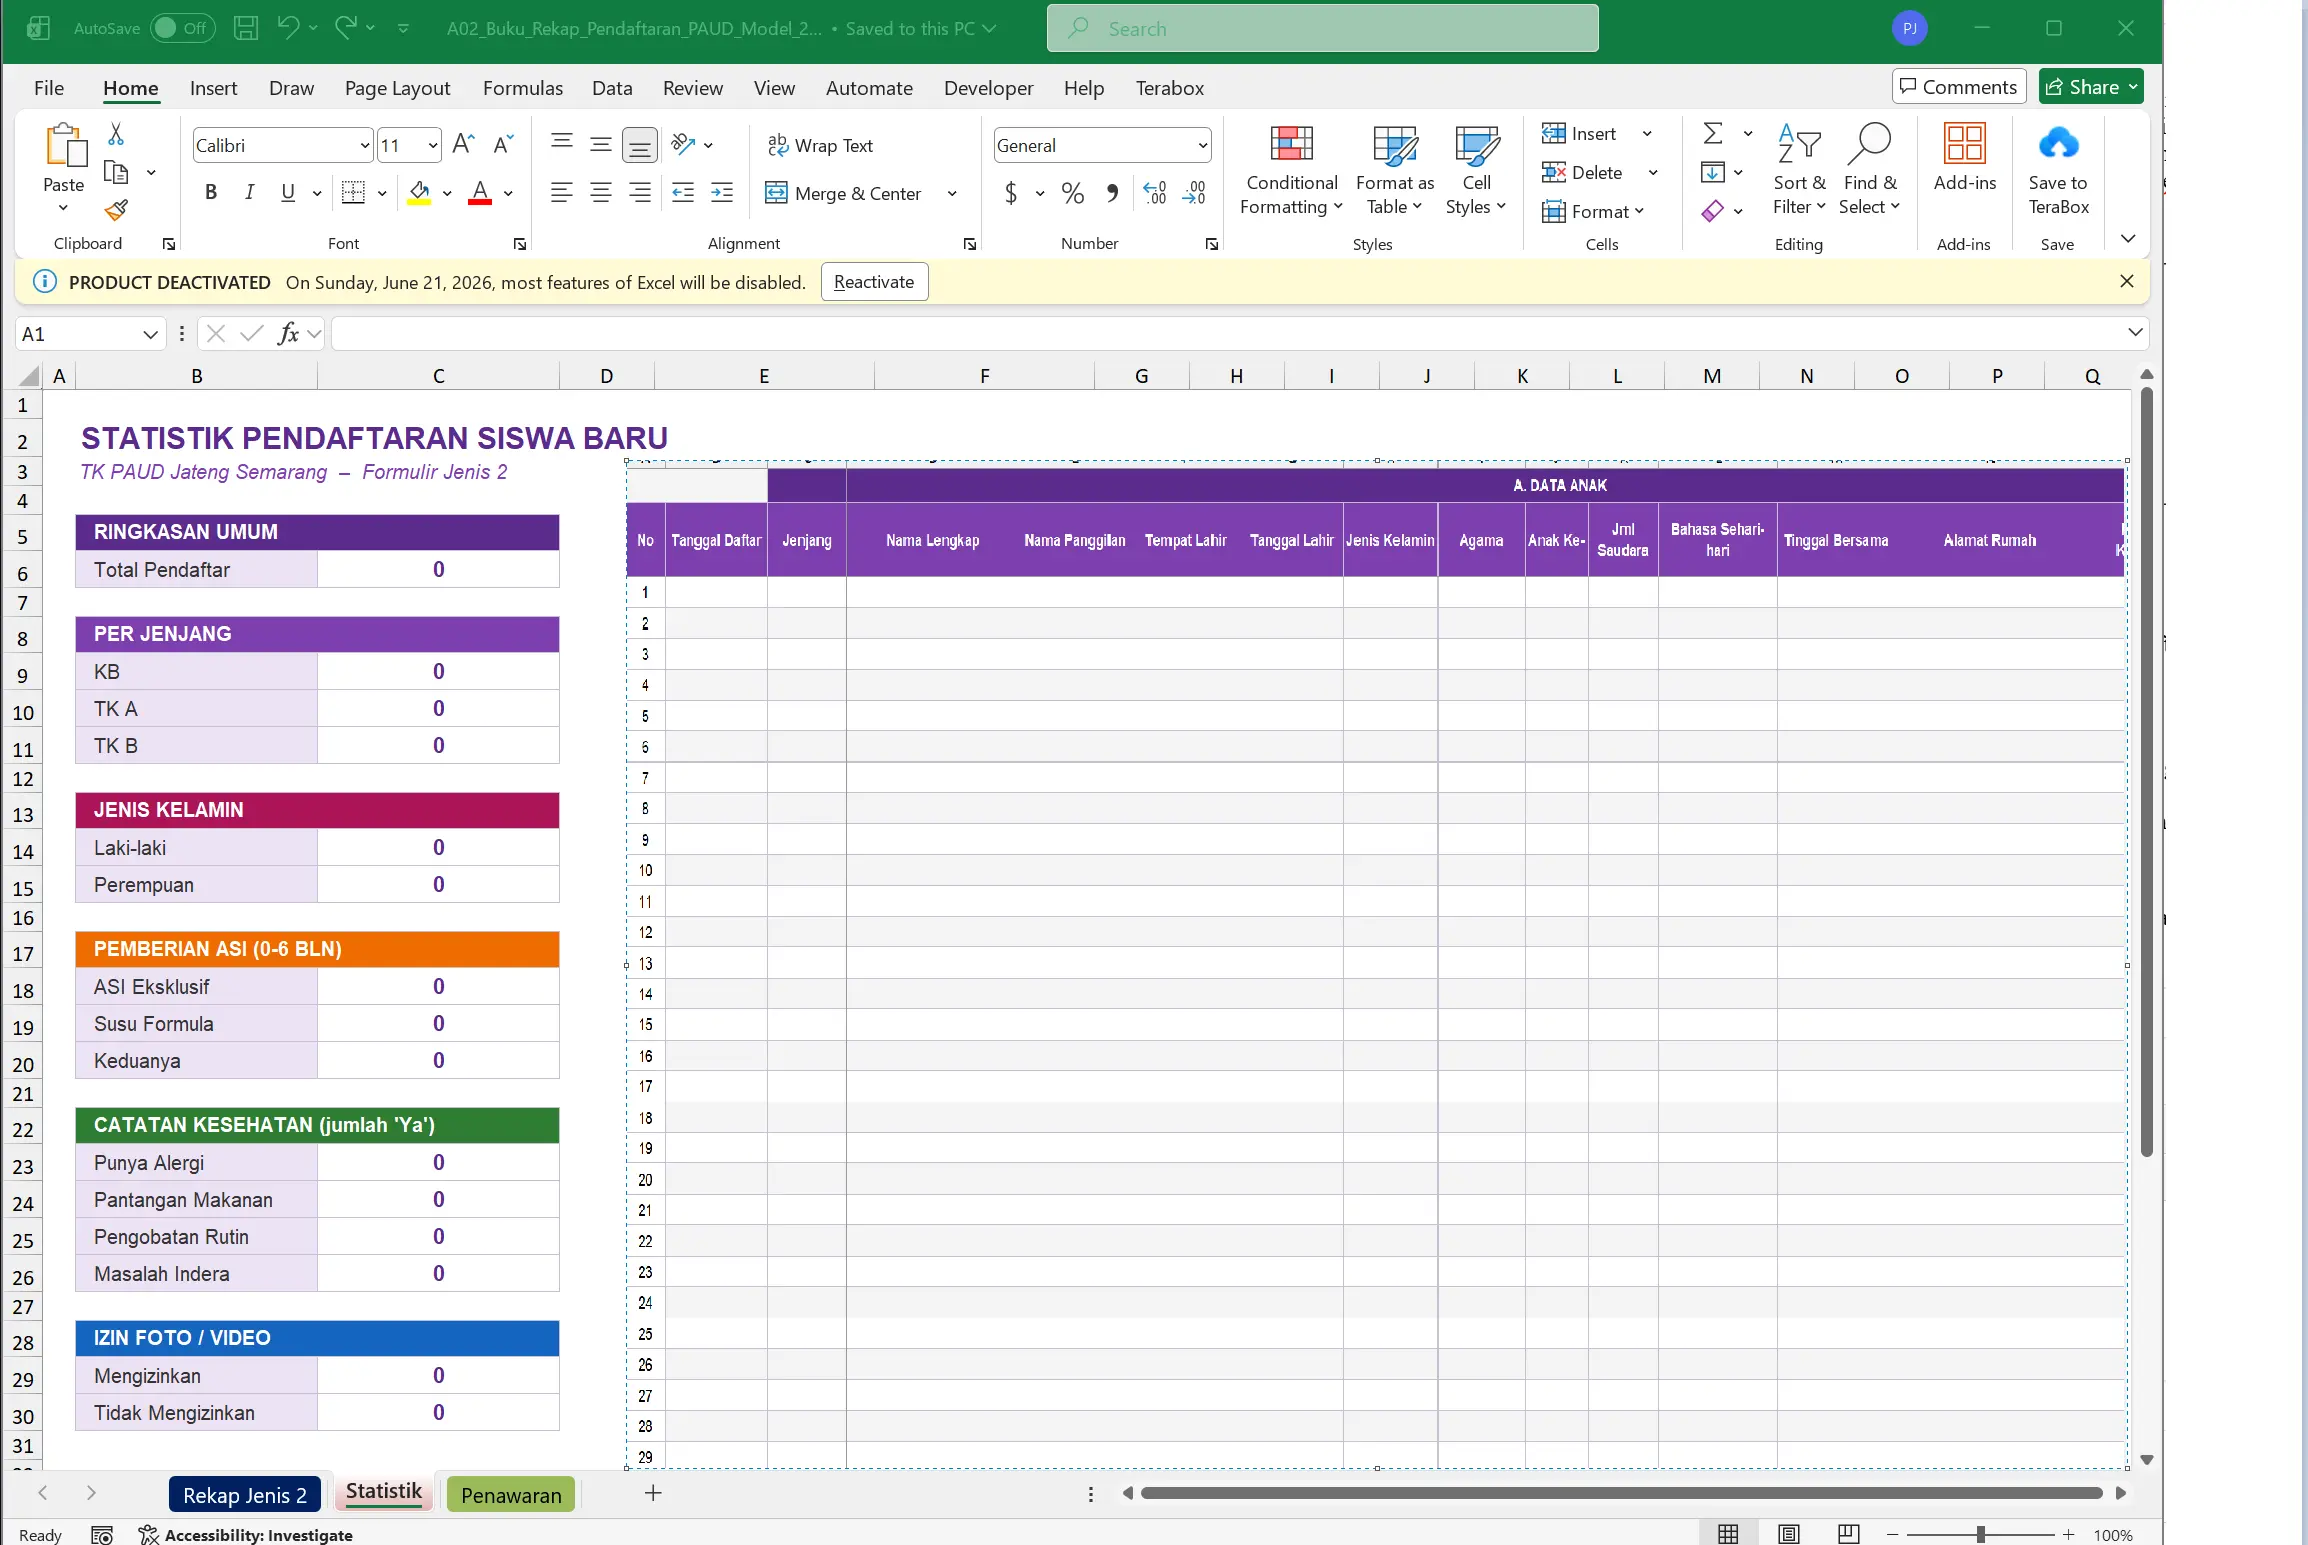Expand Merge & Center dropdown arrow

(952, 194)
